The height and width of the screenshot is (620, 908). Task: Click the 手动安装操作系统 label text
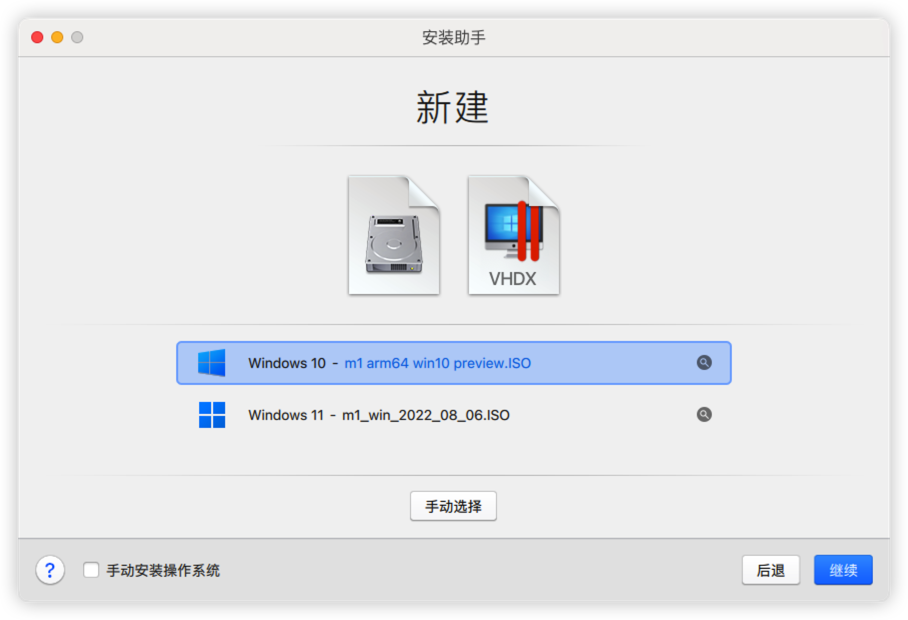point(163,571)
